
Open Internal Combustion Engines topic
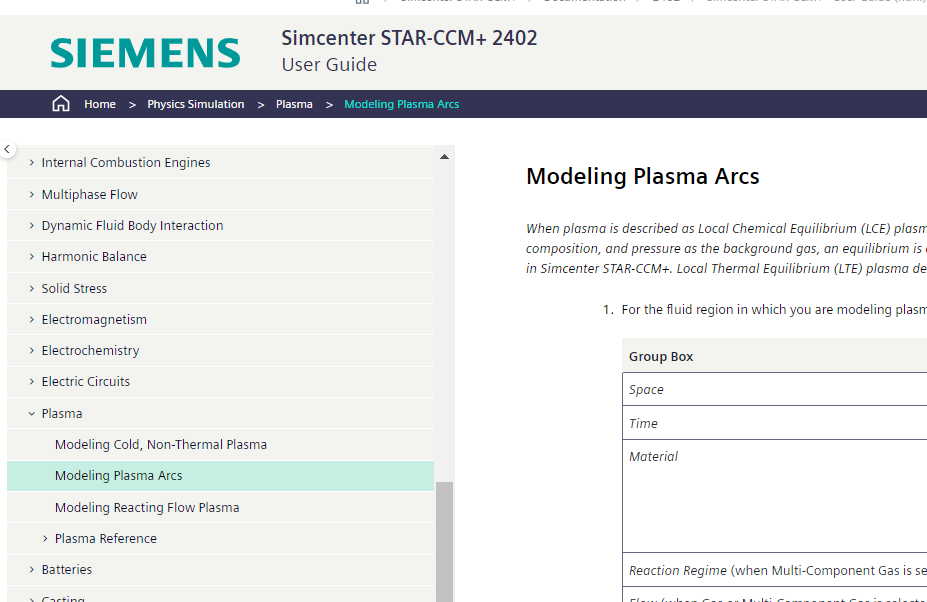click(x=126, y=163)
